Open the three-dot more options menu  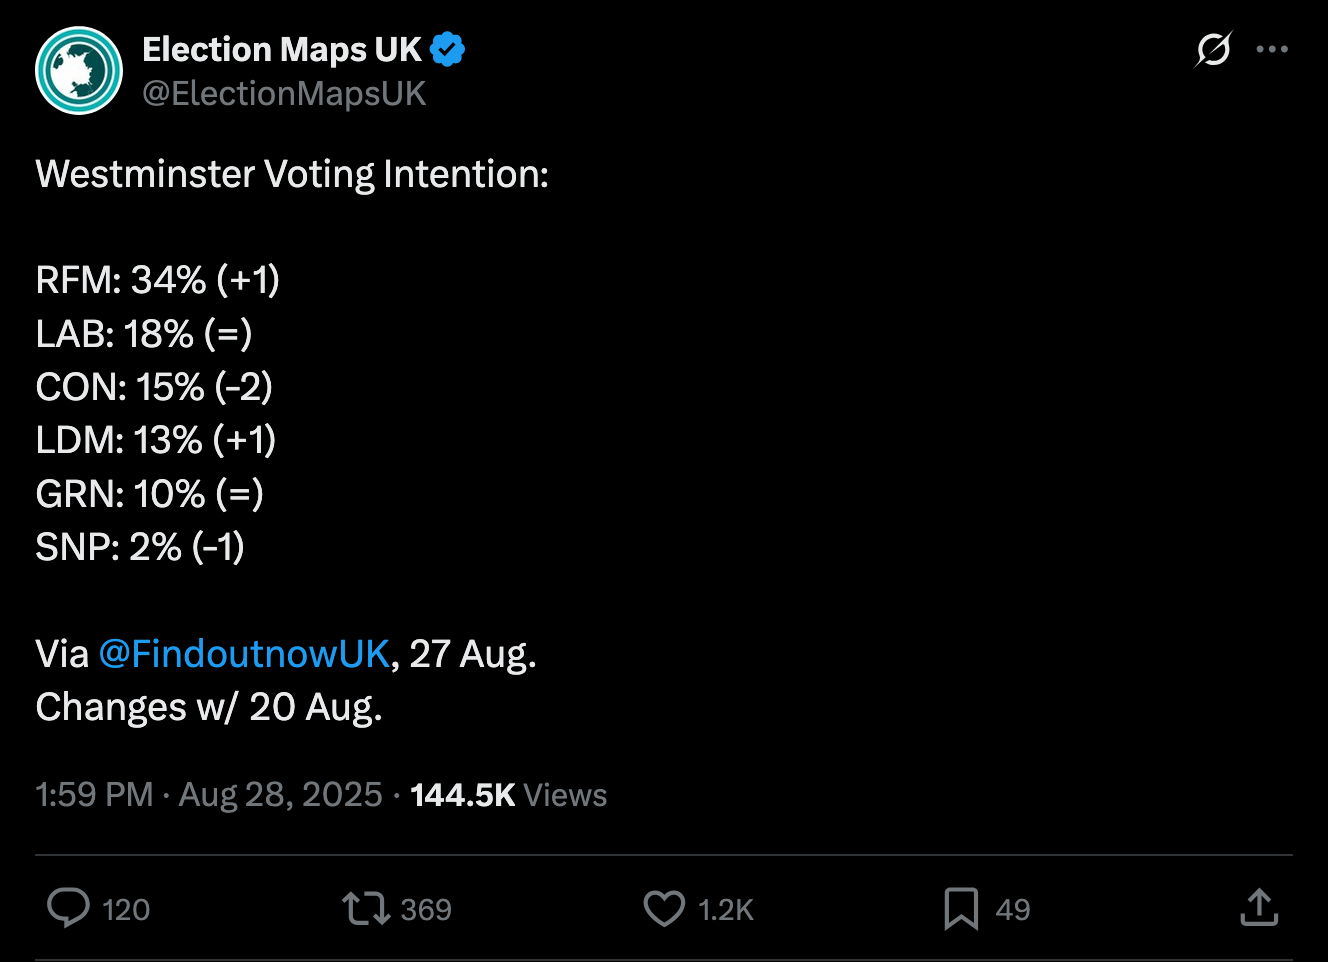click(1271, 49)
